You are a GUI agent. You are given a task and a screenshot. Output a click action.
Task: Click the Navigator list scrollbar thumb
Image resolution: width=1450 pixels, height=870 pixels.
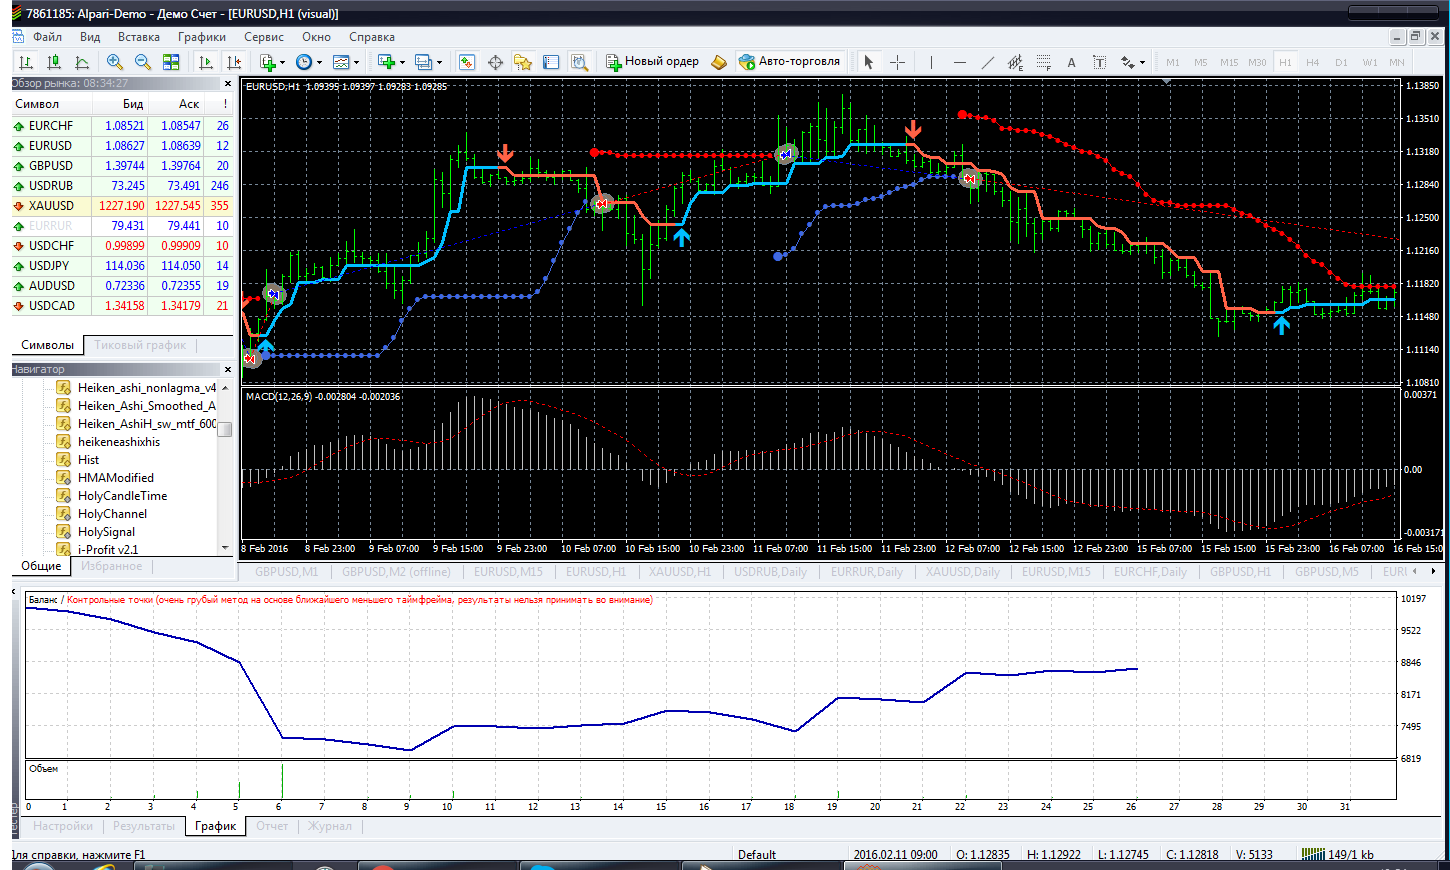[225, 430]
